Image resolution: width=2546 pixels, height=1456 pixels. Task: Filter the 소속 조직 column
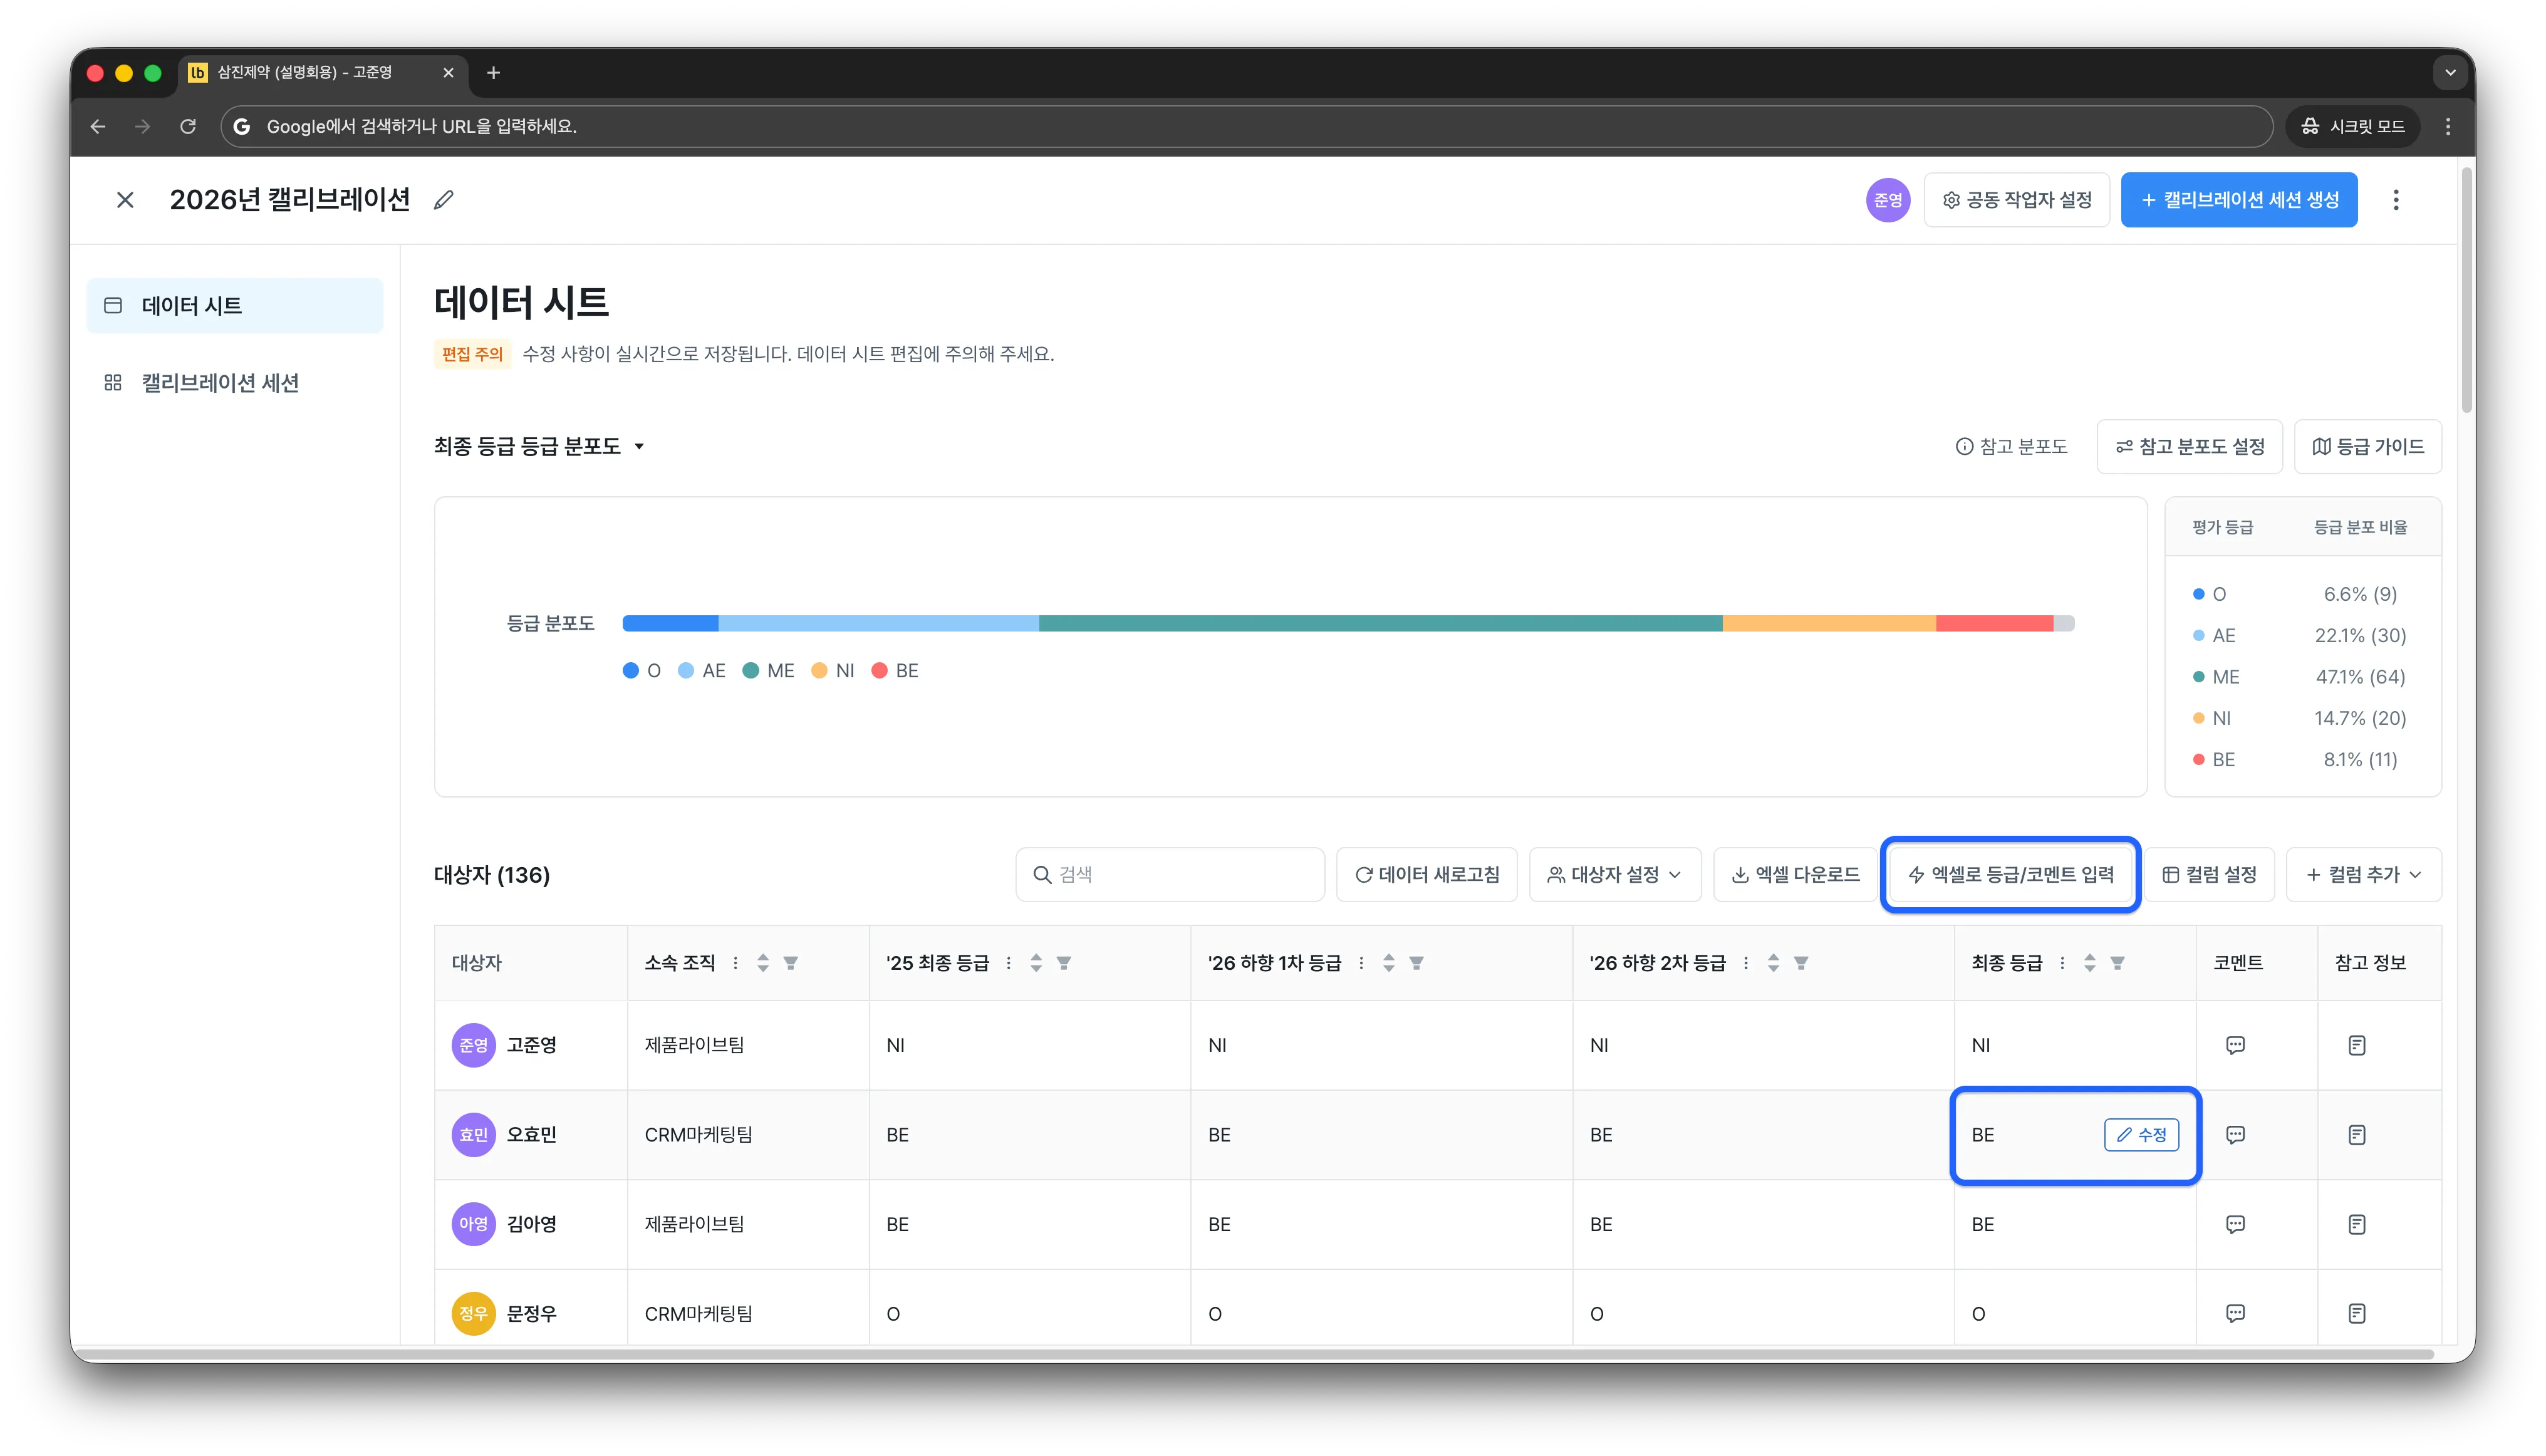point(791,963)
